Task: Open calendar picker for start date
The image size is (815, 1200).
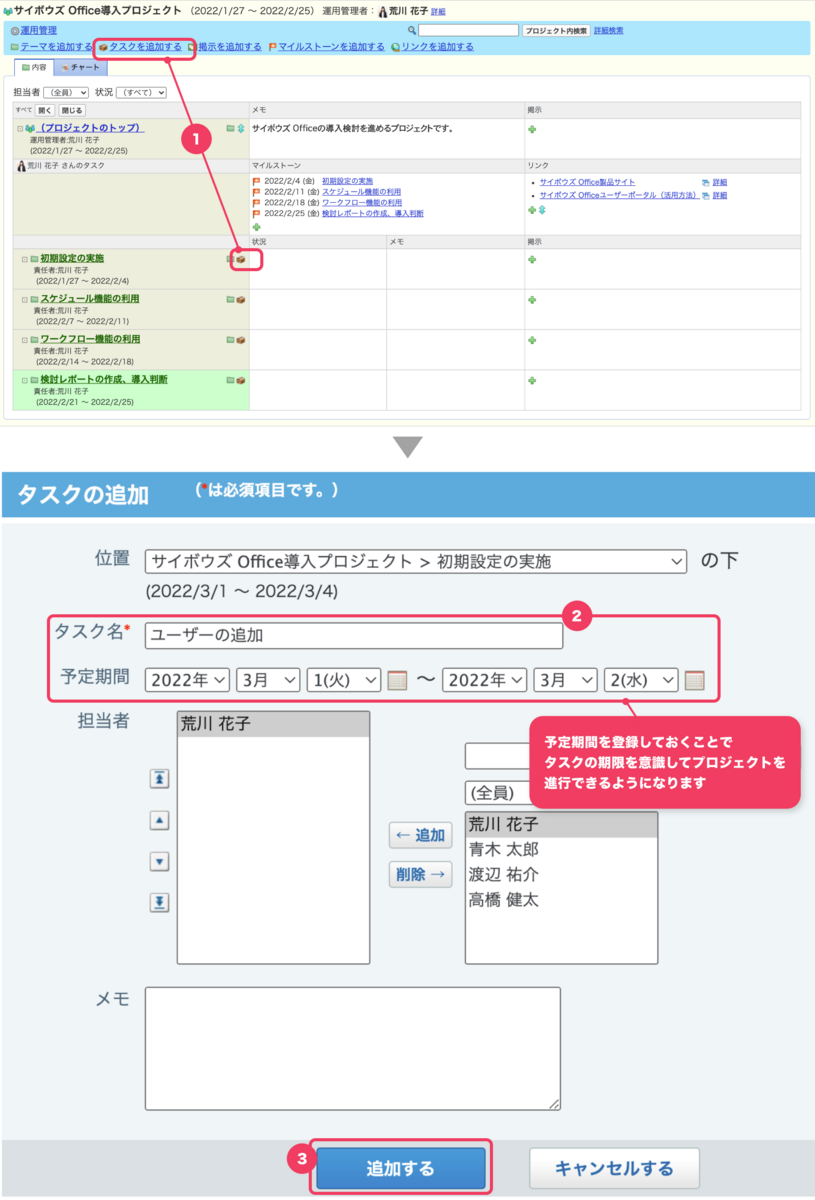Action: coord(397,680)
